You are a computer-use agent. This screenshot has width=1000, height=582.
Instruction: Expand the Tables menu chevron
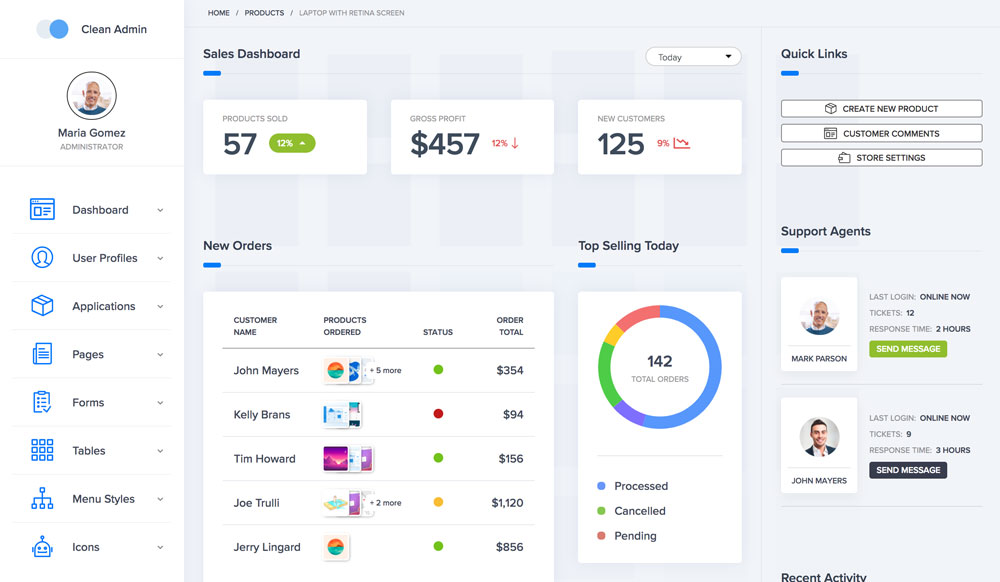160,451
